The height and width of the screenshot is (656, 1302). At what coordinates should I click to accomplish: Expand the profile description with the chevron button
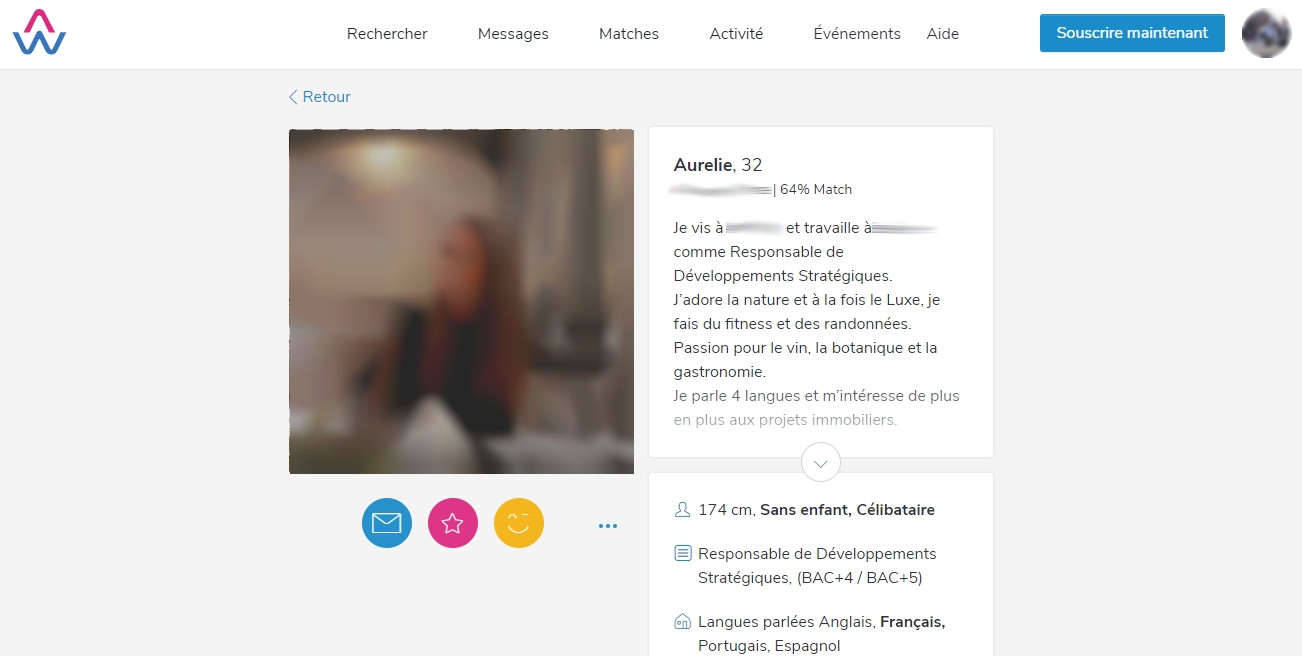click(821, 463)
